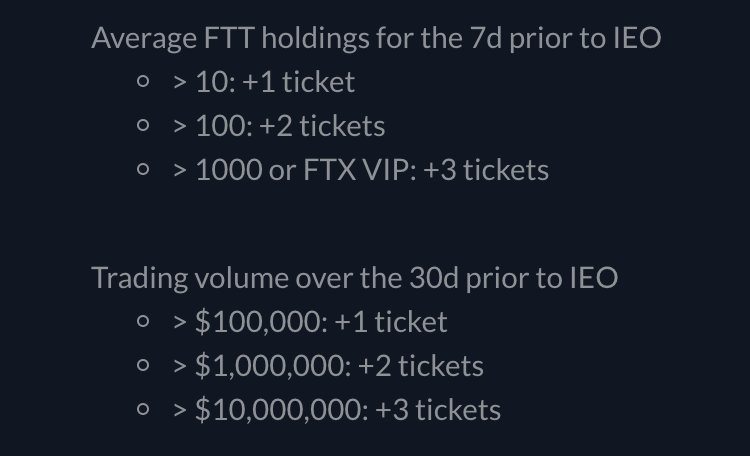
Task: Select the '> 10: +1 ticket' line
Action: 264,82
